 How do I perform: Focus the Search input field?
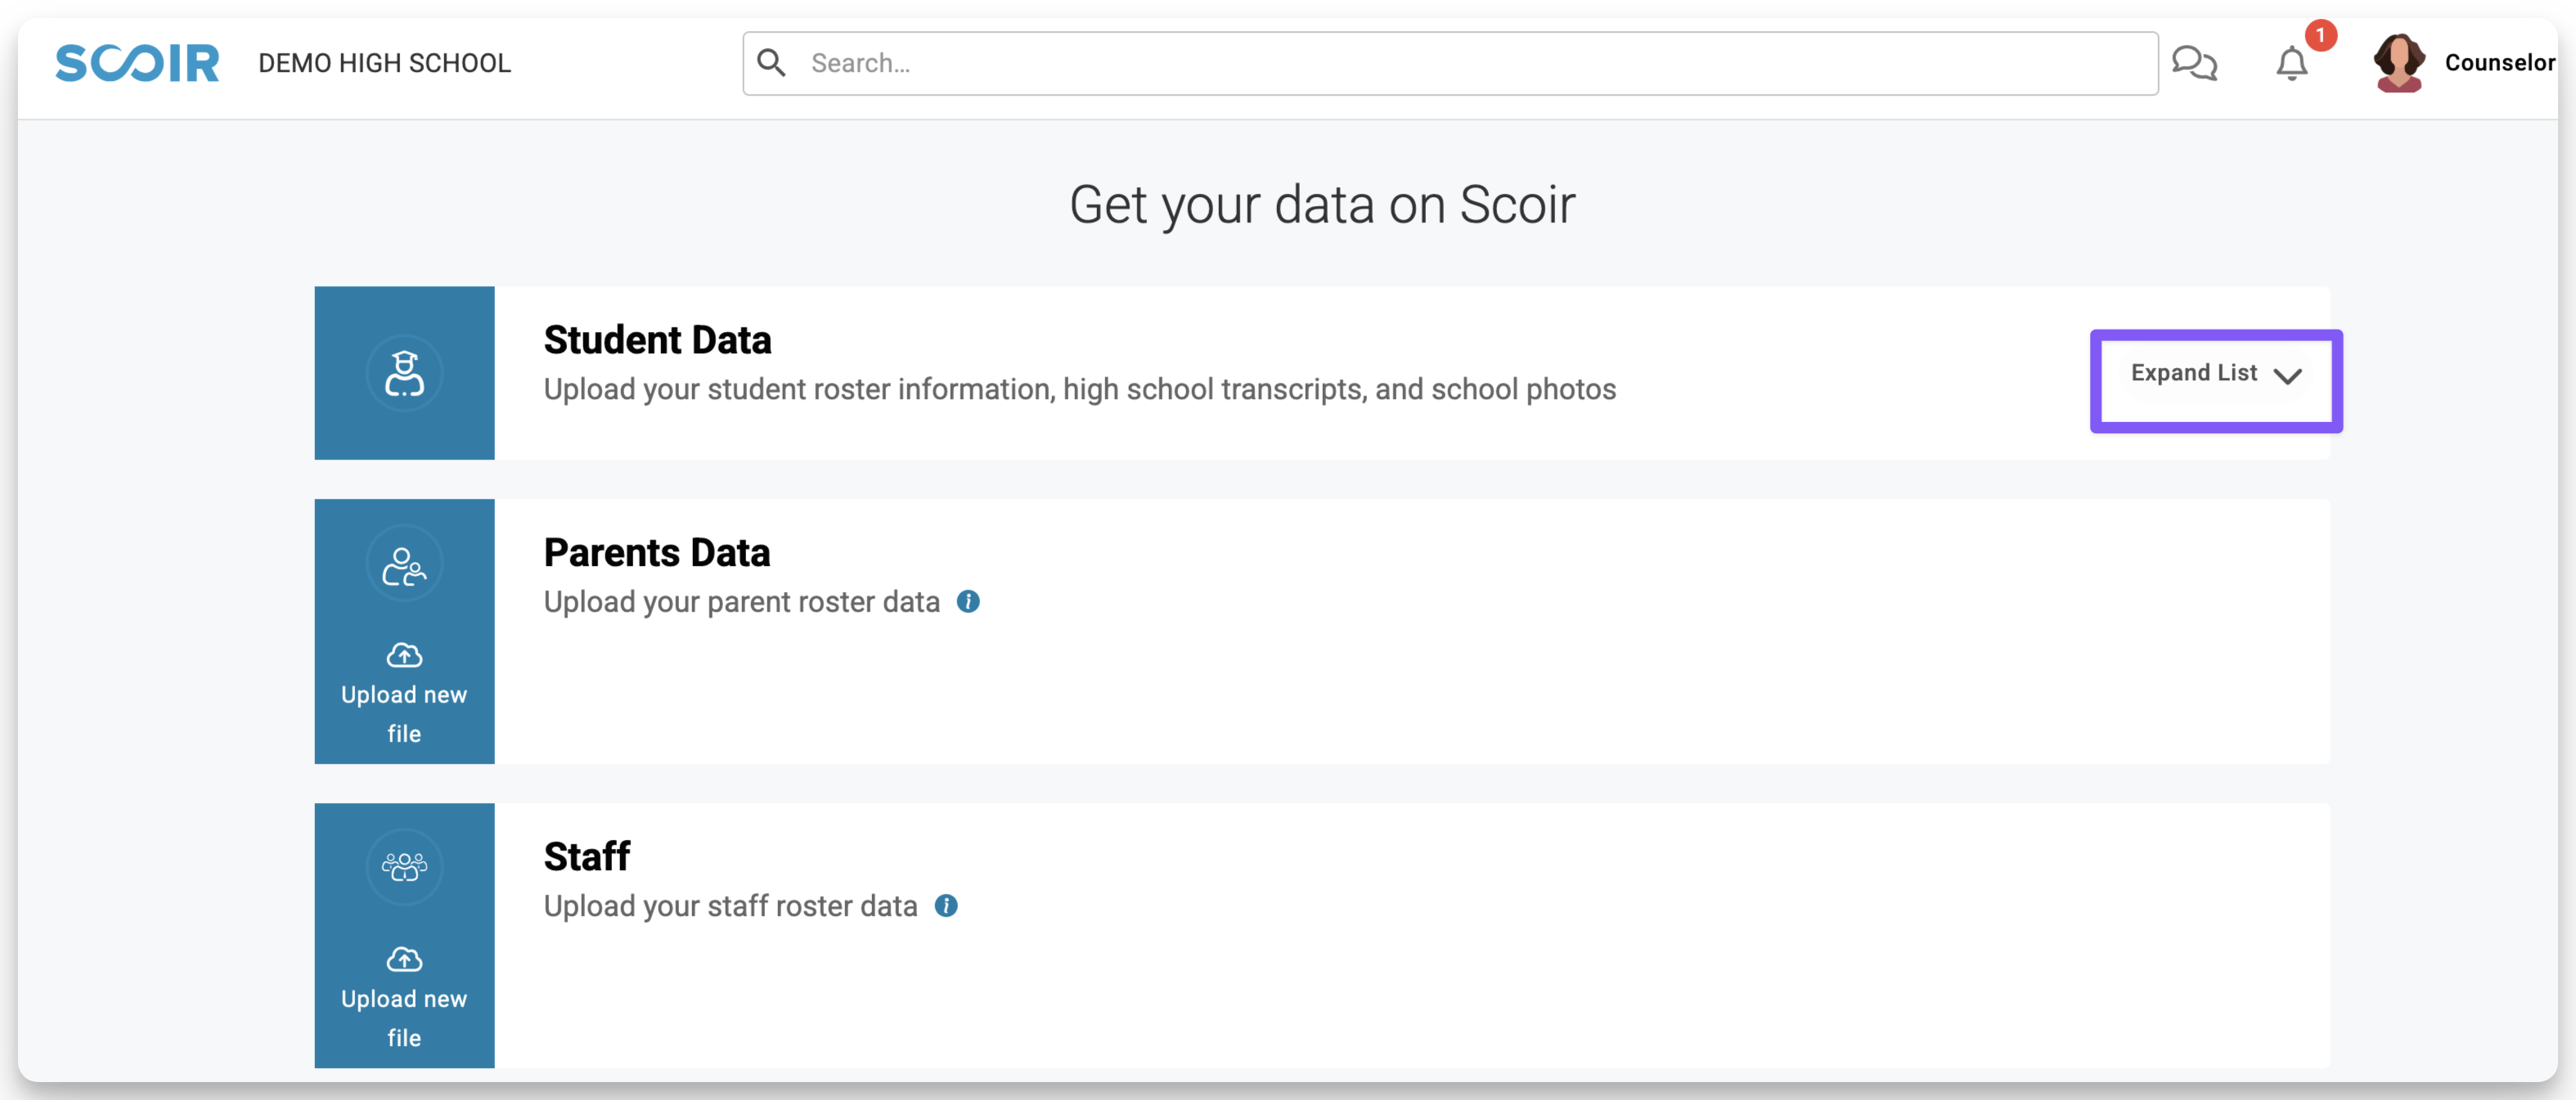[1450, 63]
